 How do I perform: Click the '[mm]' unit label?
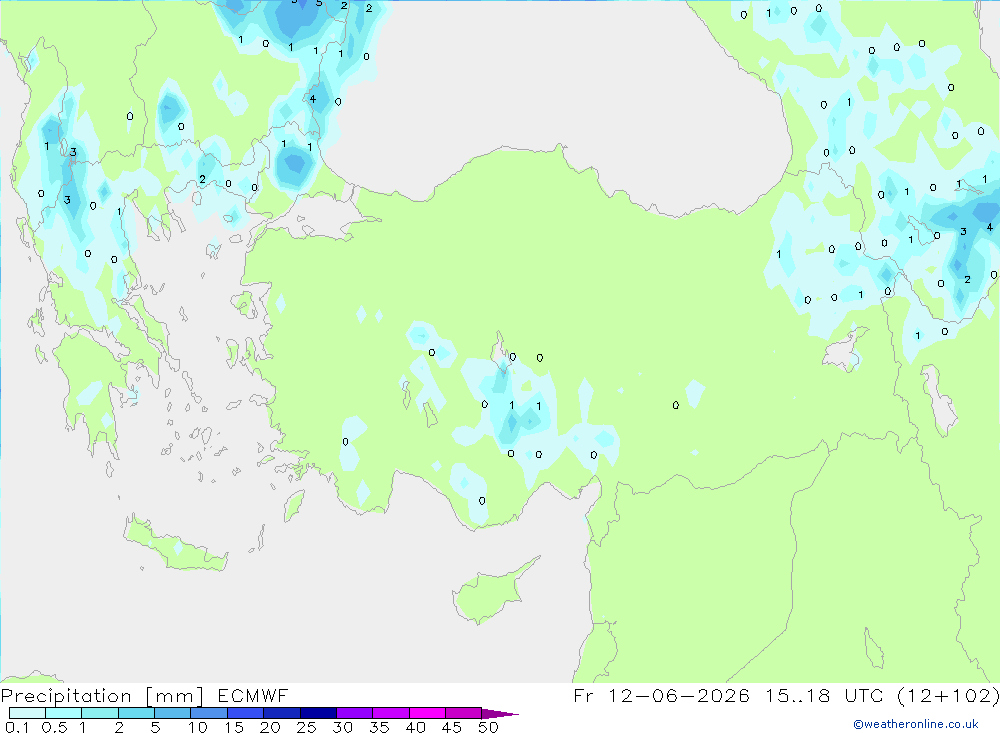click(175, 696)
